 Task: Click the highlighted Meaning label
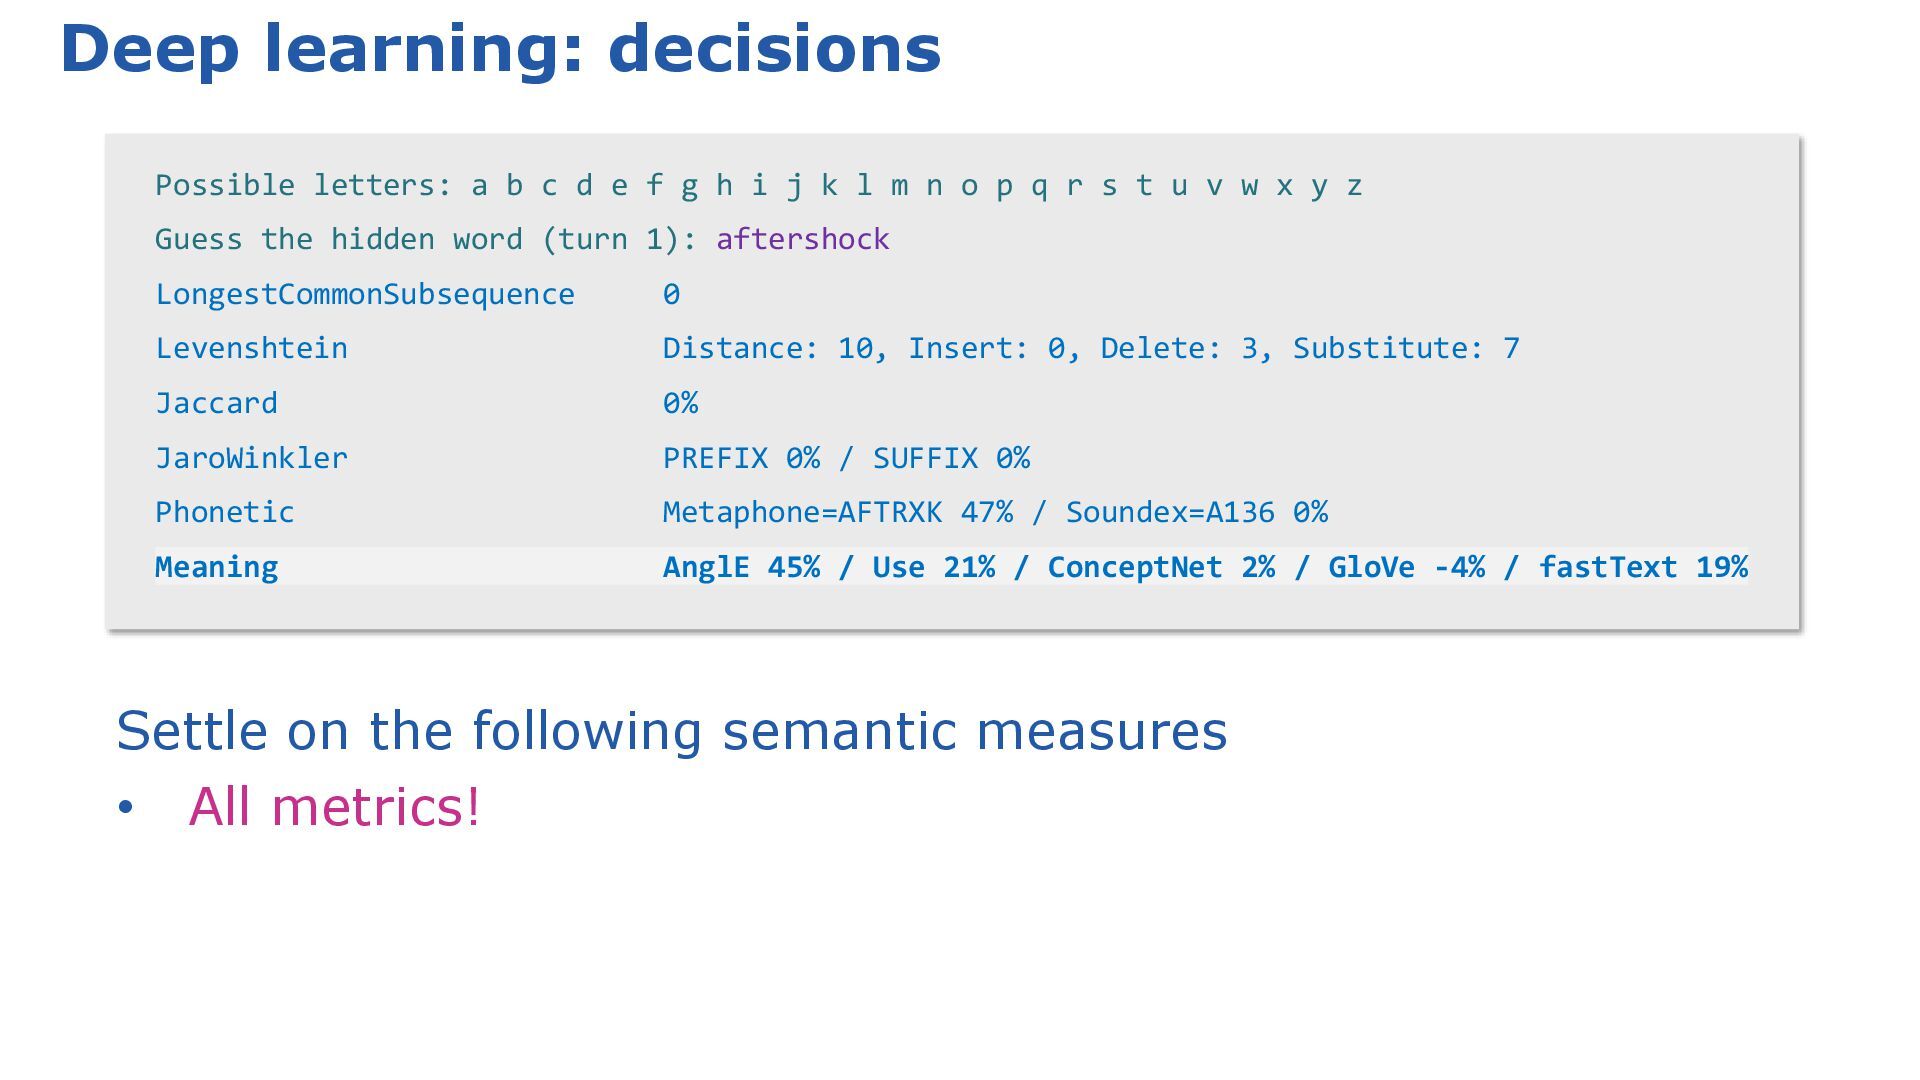(x=217, y=567)
